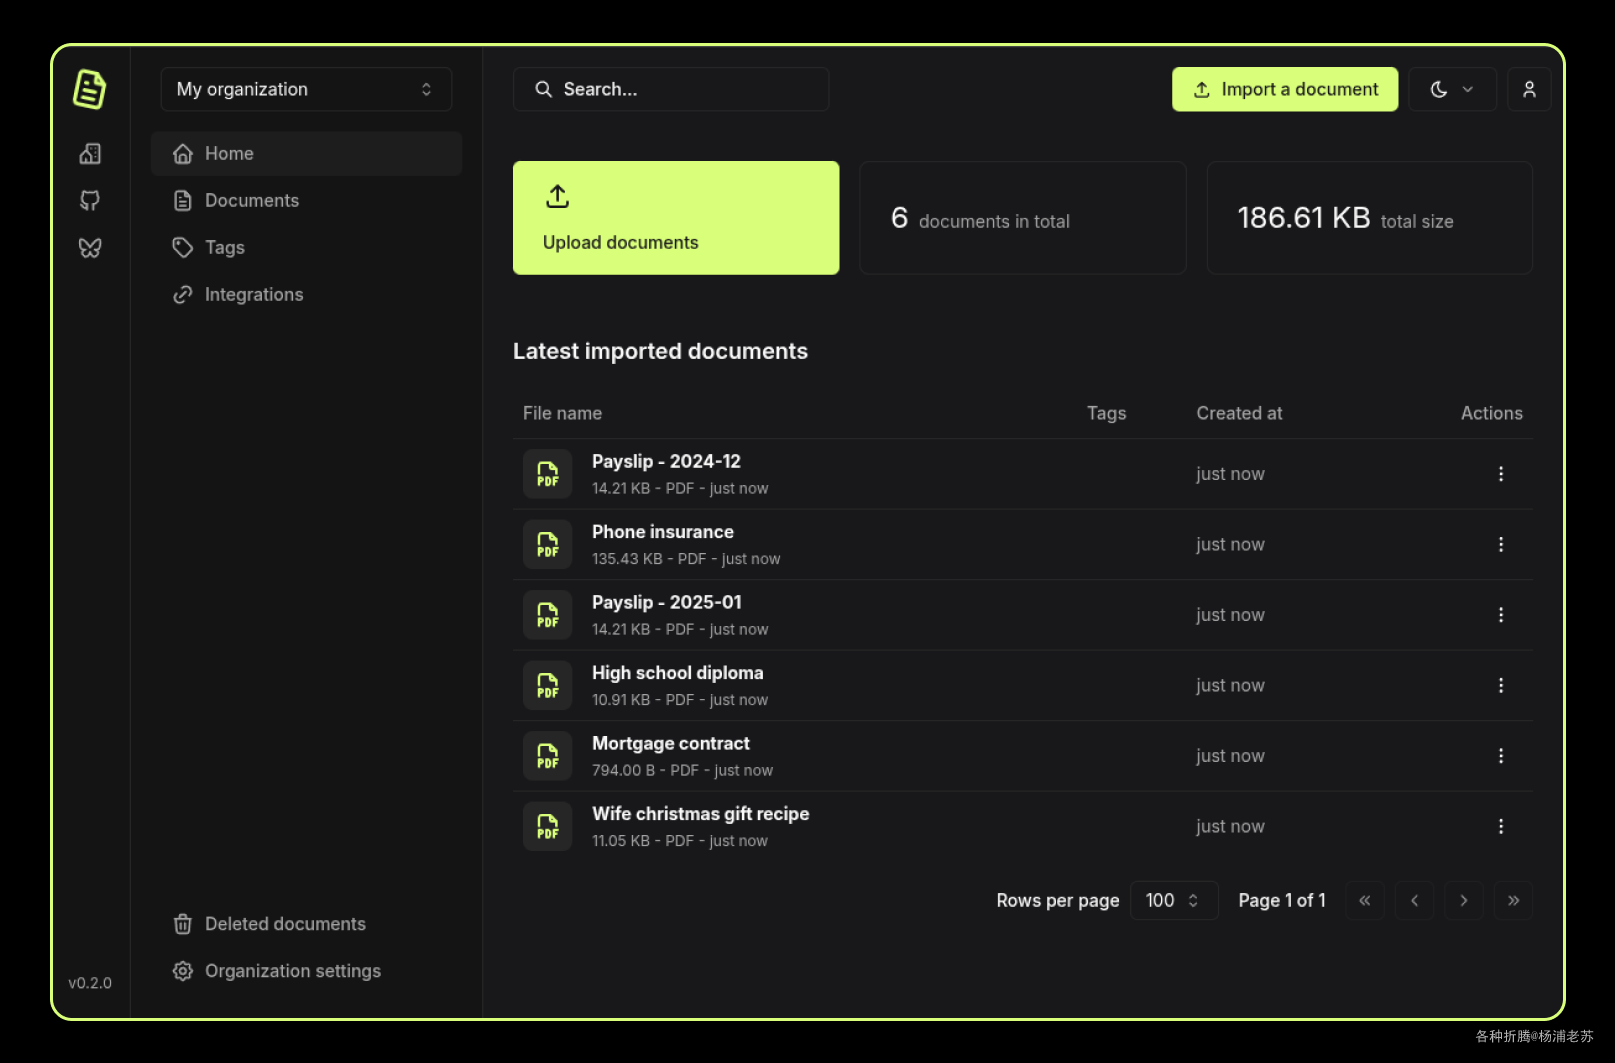Open Documents in sidebar
Viewport: 1615px width, 1063px height.
pyautogui.click(x=306, y=200)
